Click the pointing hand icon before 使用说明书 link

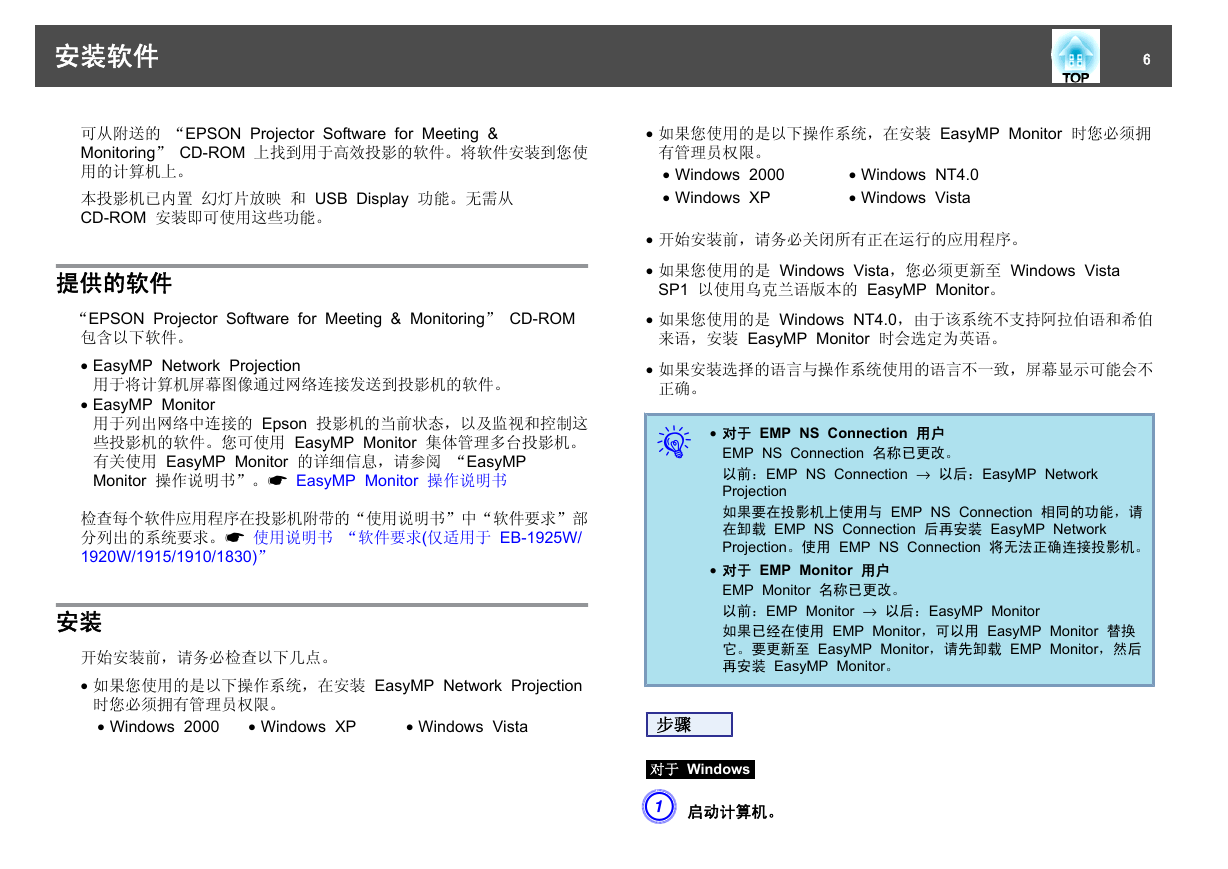tap(235, 537)
